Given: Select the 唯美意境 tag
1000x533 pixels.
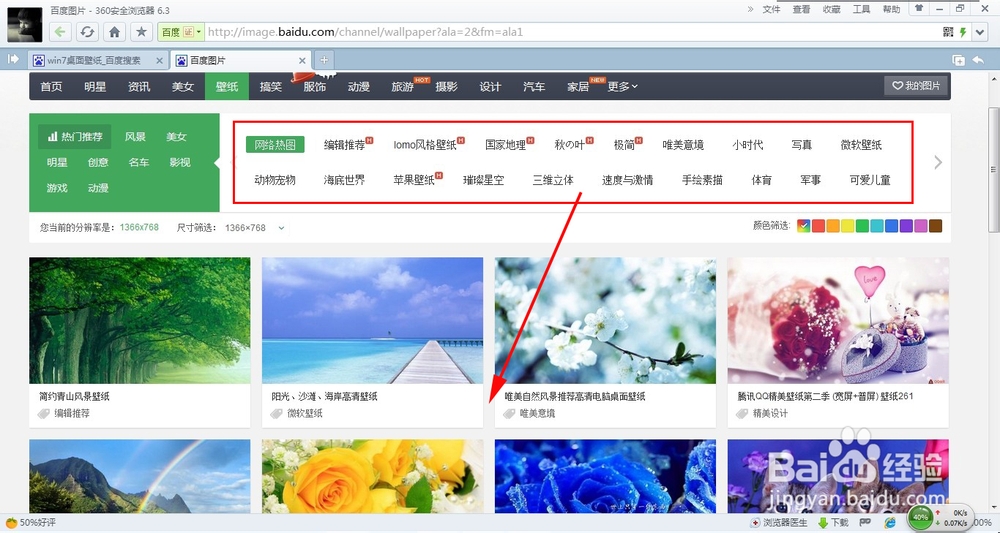Looking at the screenshot, I should click(683, 145).
